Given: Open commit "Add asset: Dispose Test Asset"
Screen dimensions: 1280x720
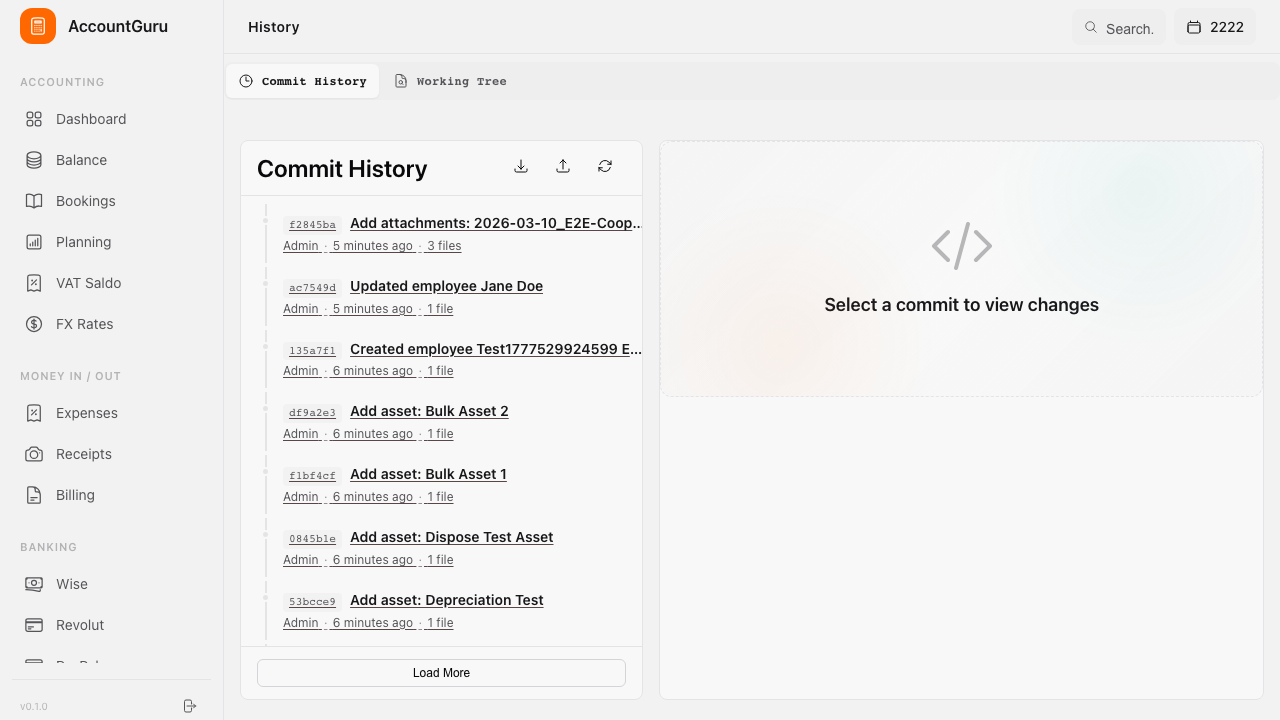Looking at the screenshot, I should click(x=451, y=538).
